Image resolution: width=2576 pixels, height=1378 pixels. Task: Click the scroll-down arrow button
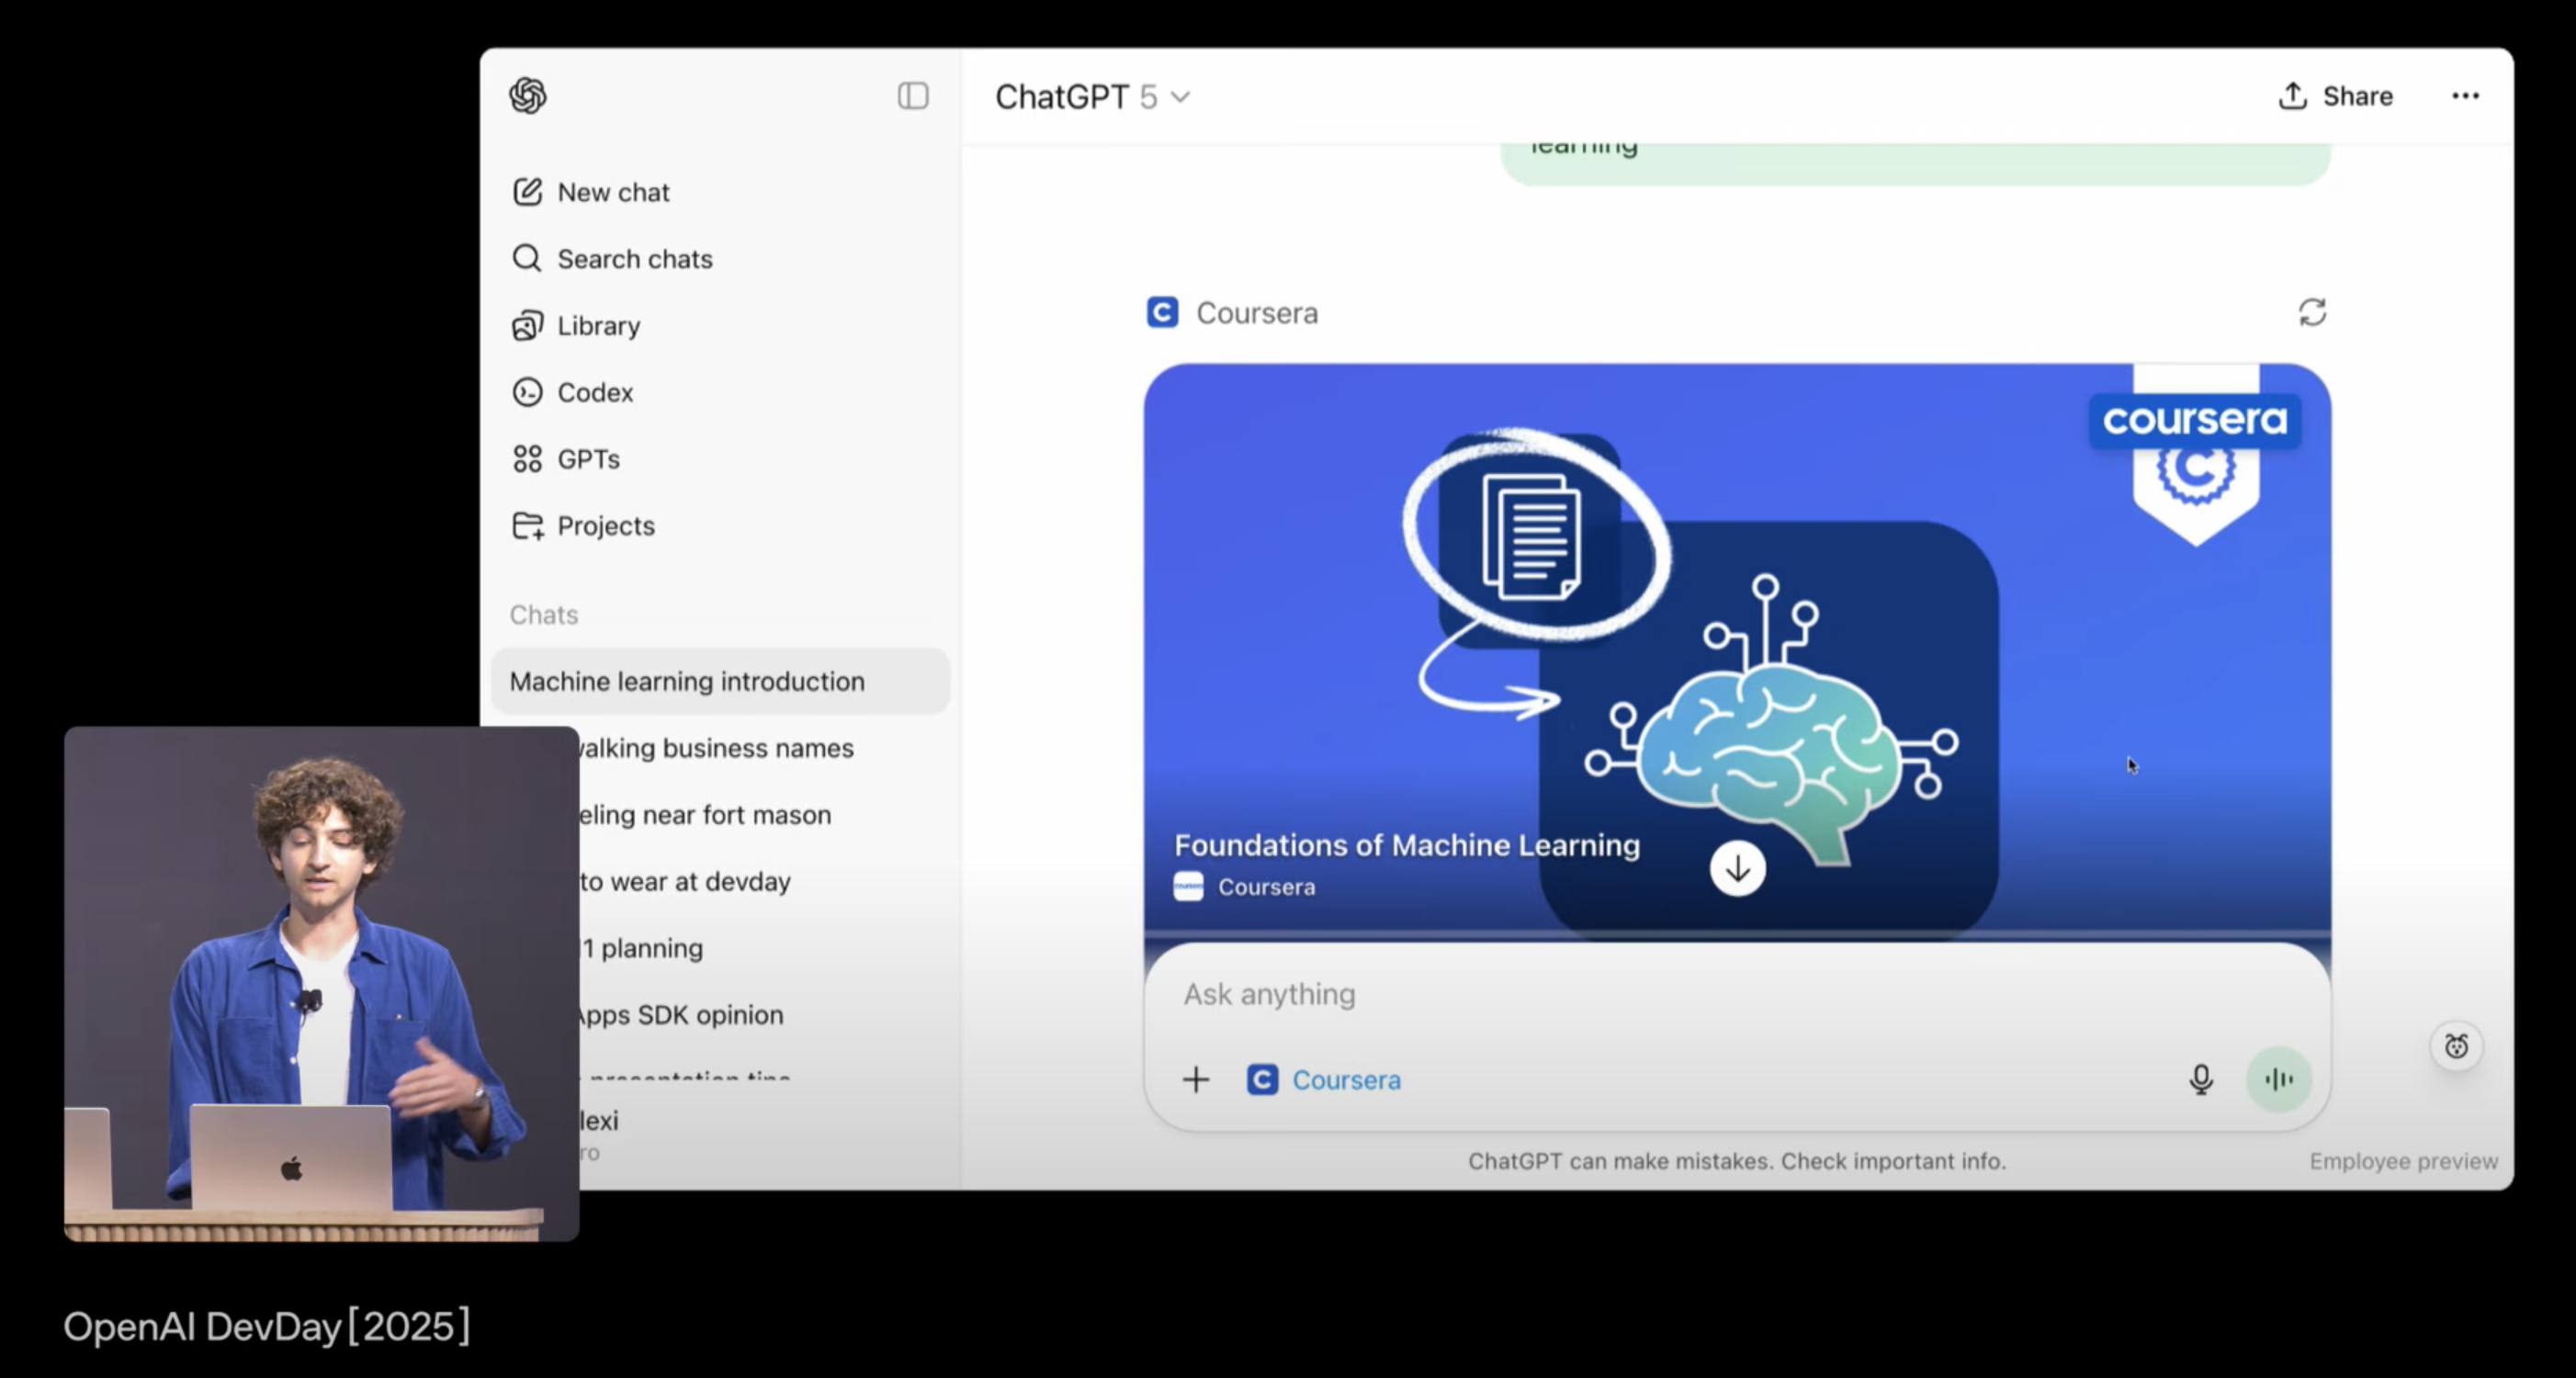pyautogui.click(x=1737, y=868)
